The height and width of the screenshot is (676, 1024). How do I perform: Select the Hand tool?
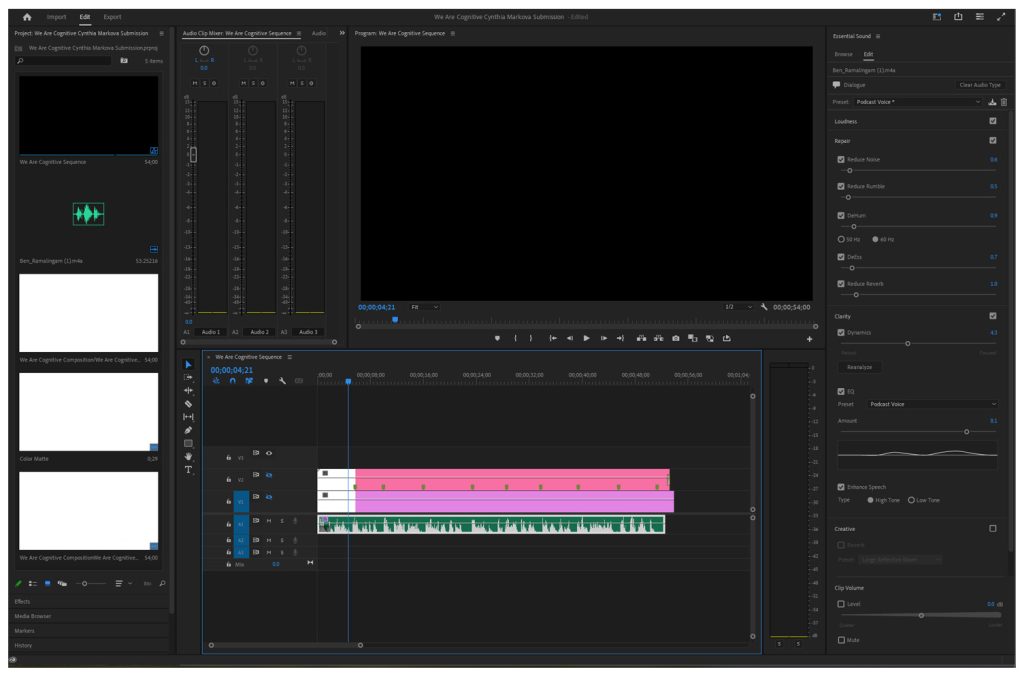point(189,456)
